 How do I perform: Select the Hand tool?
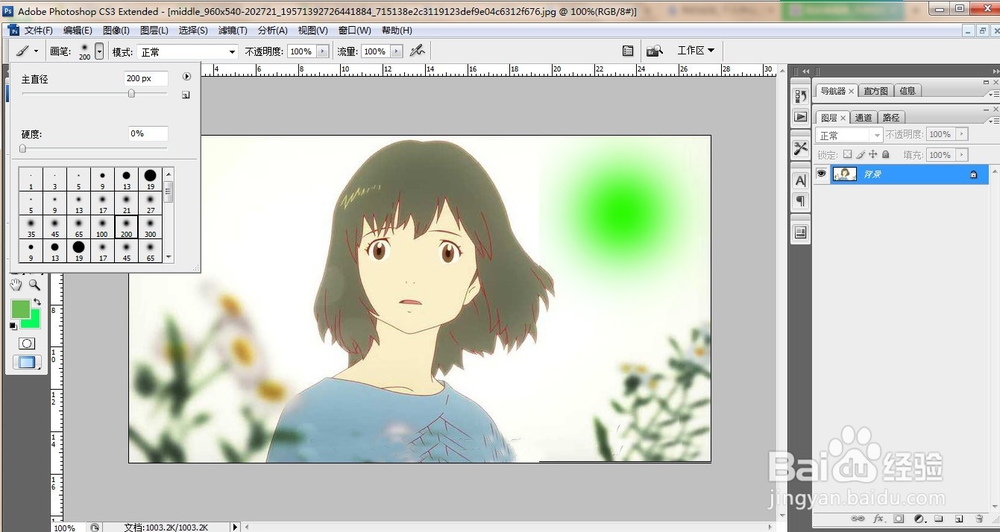point(17,285)
